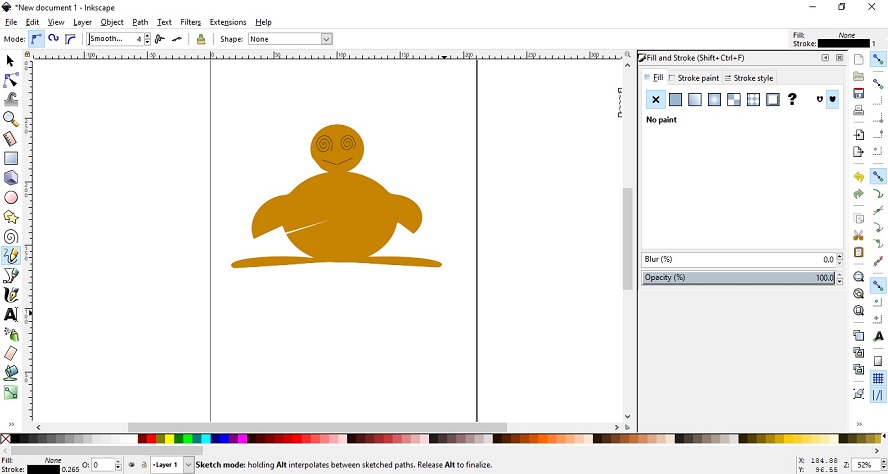Click the Paste clipboard icon
Viewport: 888px width, 474px height.
click(x=859, y=252)
